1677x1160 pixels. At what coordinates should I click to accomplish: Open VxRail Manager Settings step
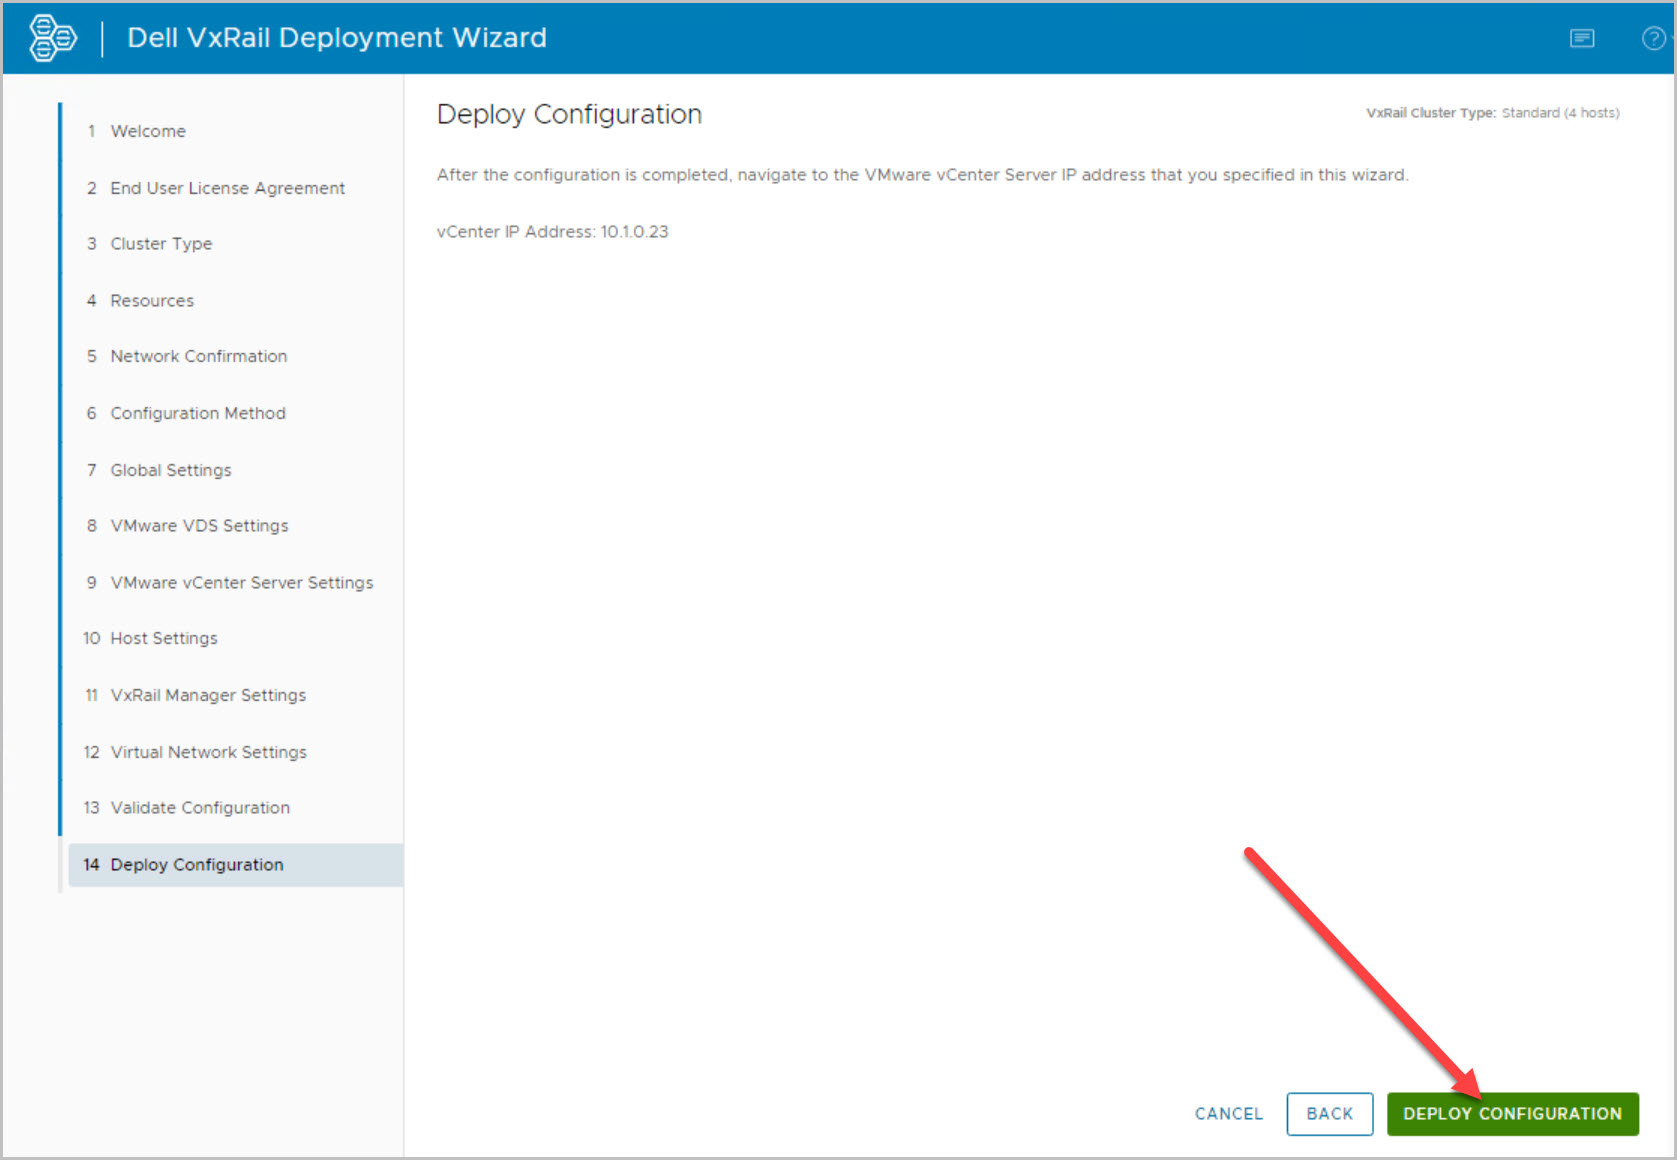click(208, 695)
